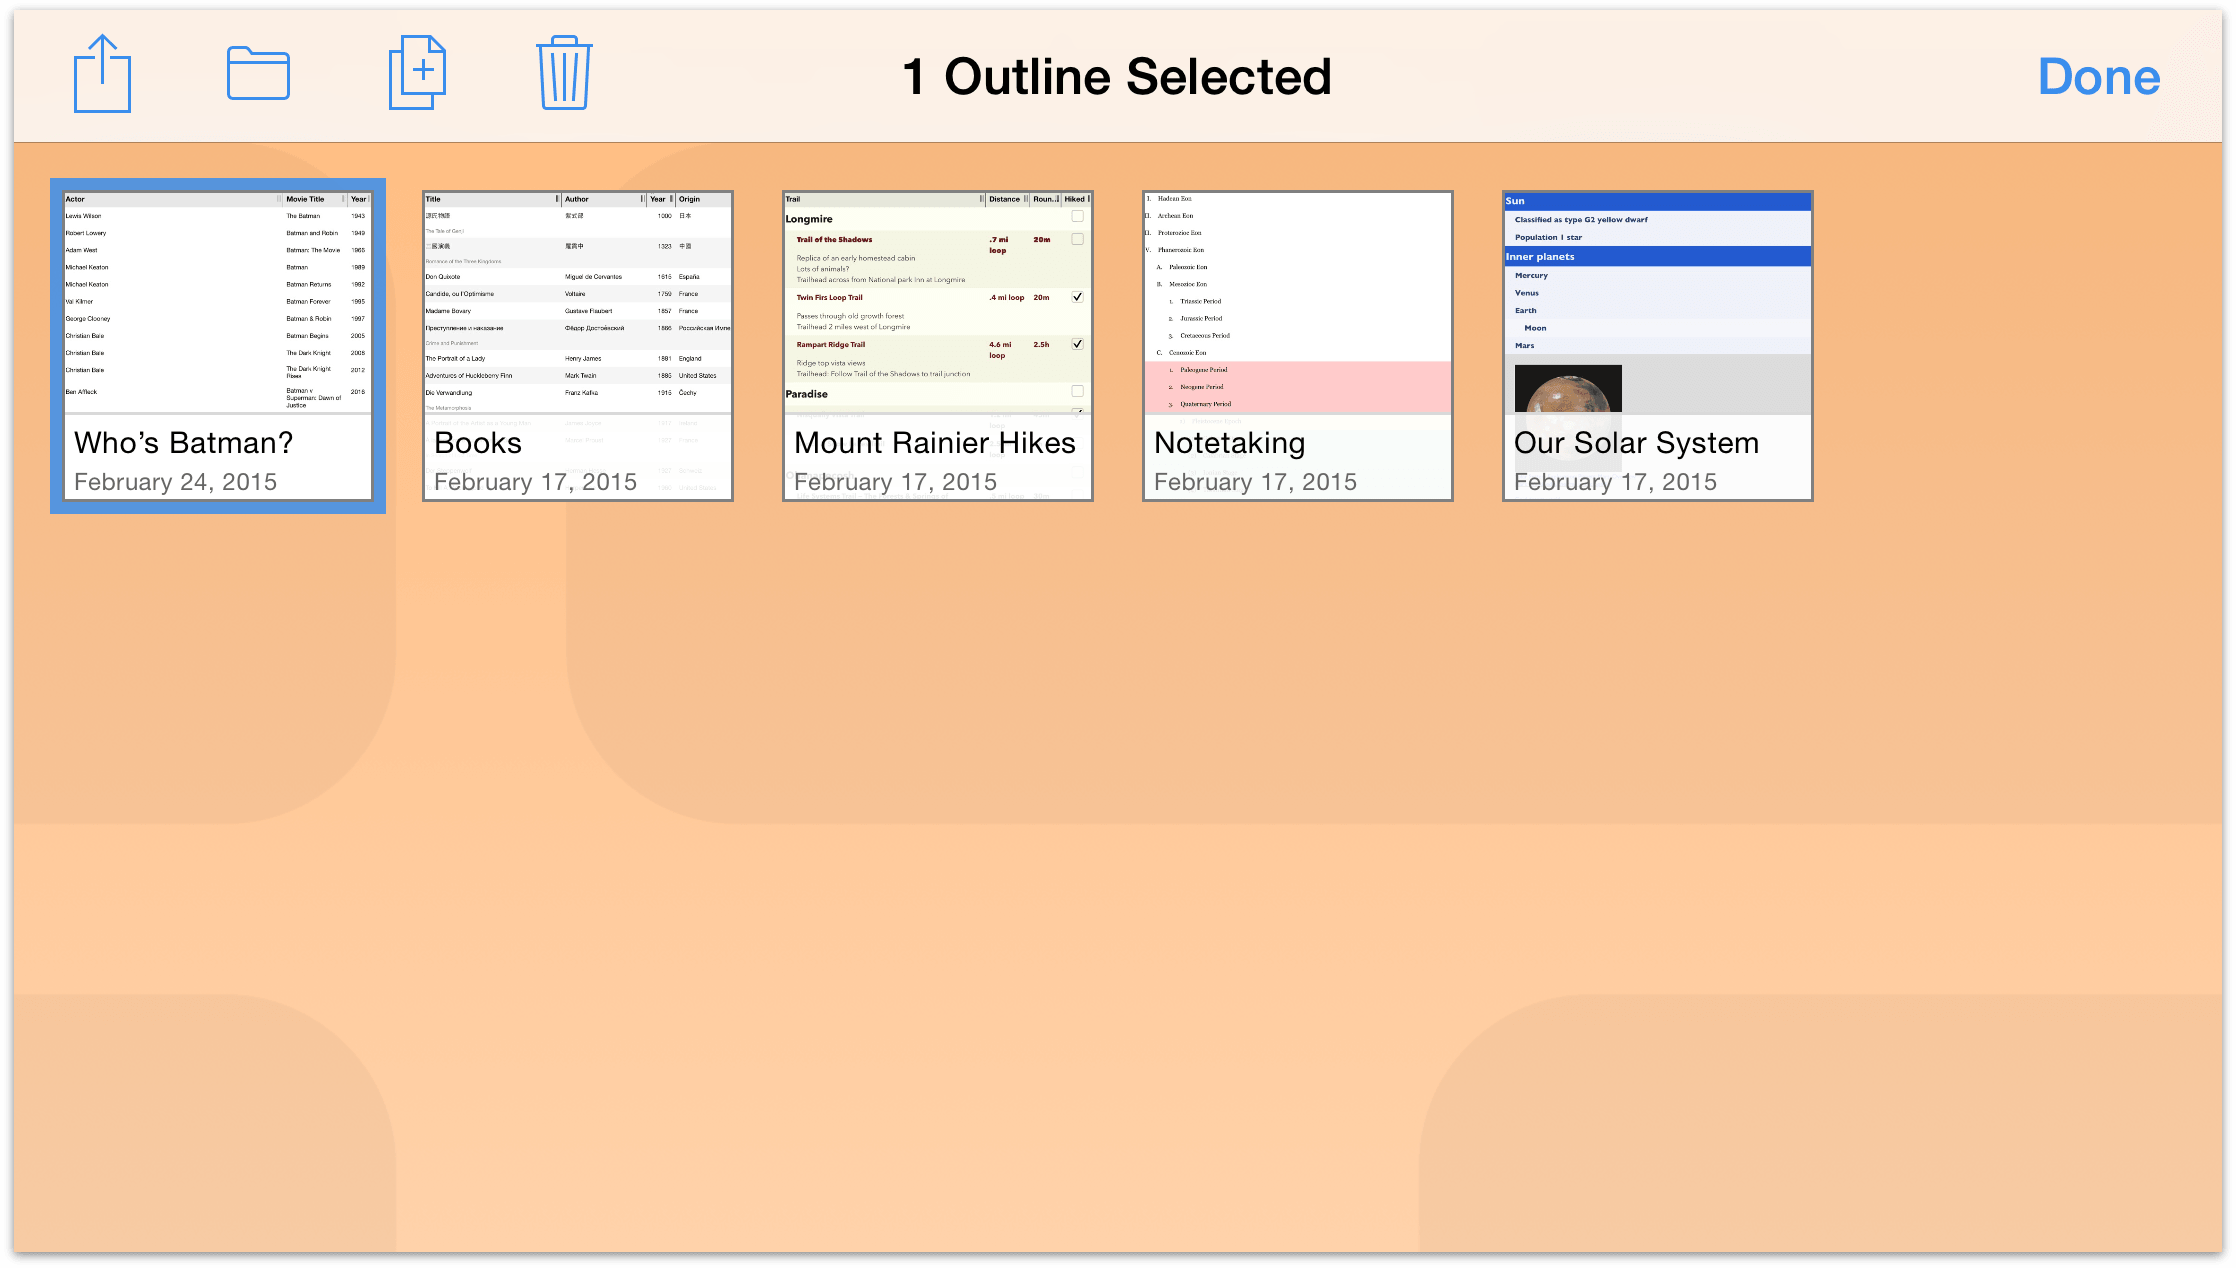2236x1268 pixels.
Task: Open the Move to Folder icon
Action: click(x=258, y=74)
